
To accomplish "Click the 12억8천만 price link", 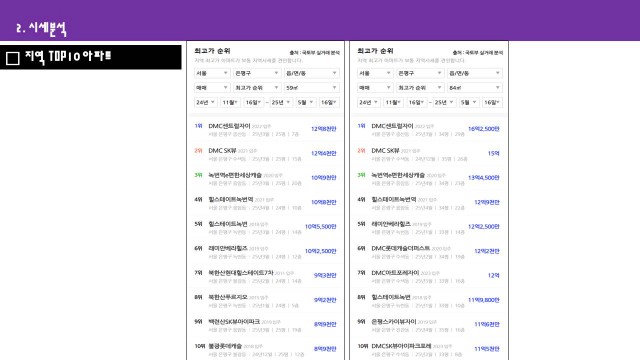I will coord(324,129).
